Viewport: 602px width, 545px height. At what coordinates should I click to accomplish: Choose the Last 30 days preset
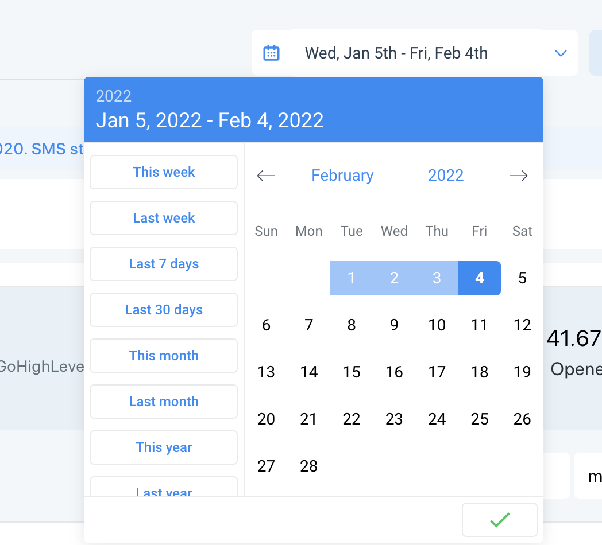(x=164, y=310)
